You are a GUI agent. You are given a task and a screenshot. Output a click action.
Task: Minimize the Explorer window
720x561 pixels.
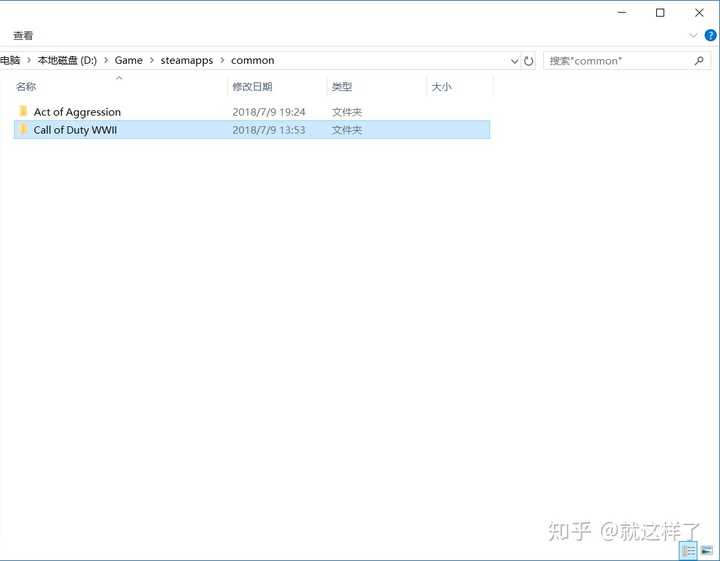pyautogui.click(x=622, y=12)
